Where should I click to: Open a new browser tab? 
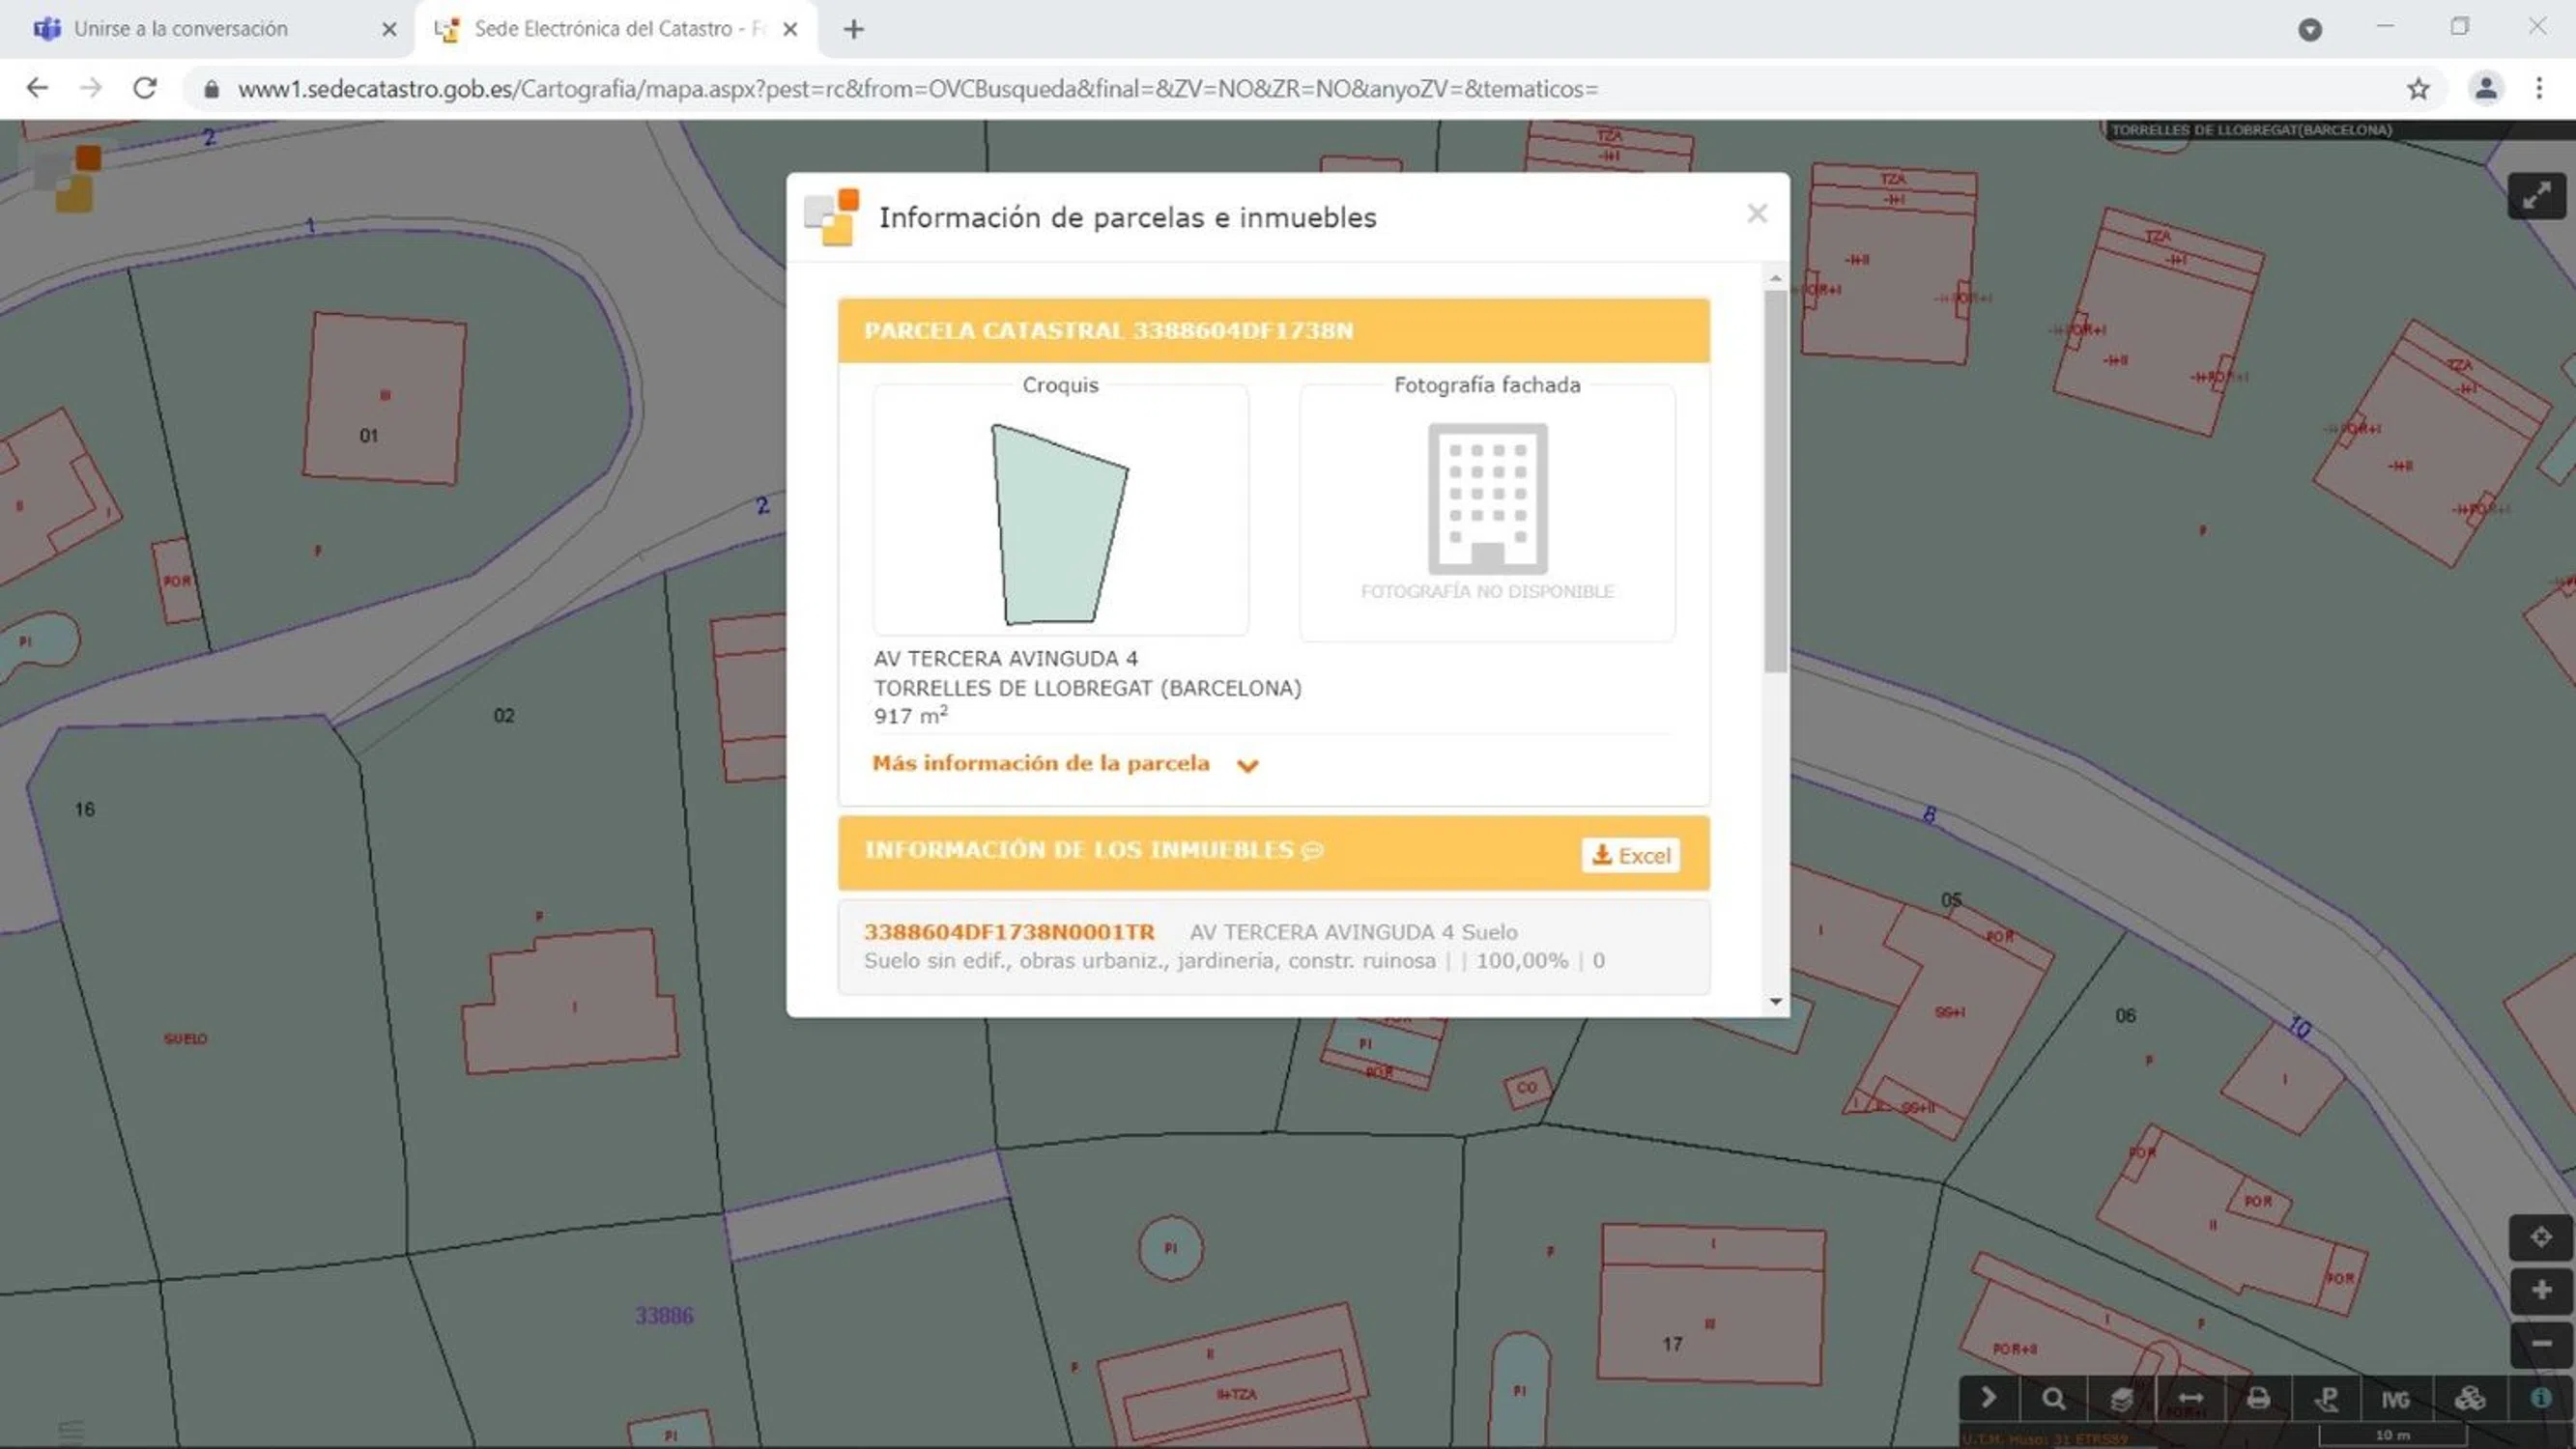853,29
